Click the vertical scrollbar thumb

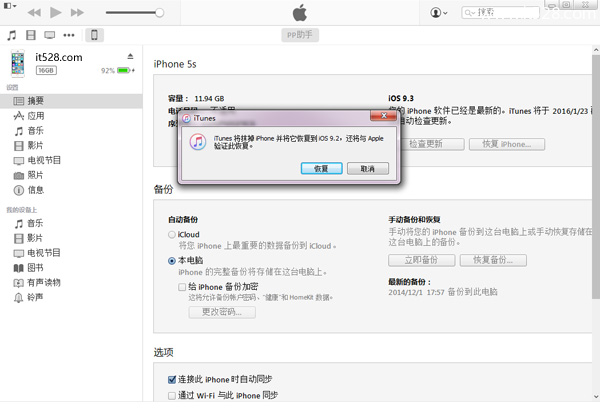(x=596, y=176)
